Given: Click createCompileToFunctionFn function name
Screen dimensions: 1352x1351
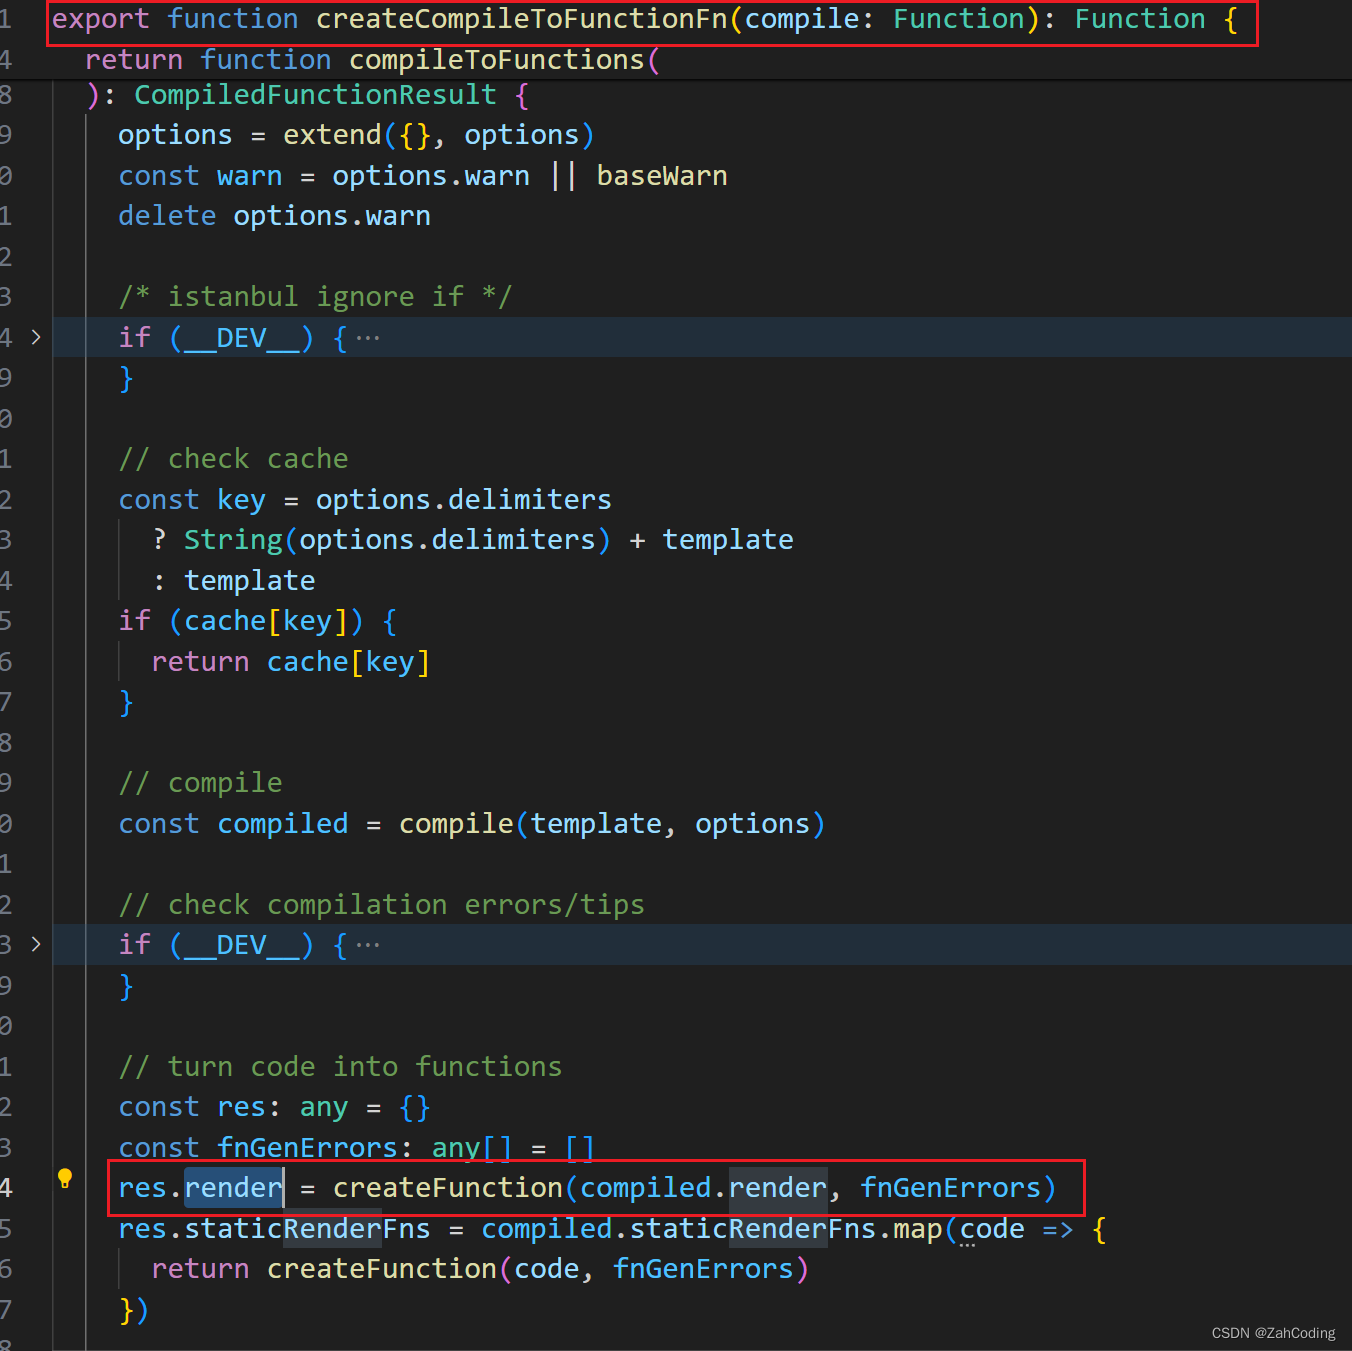Looking at the screenshot, I should (x=522, y=19).
